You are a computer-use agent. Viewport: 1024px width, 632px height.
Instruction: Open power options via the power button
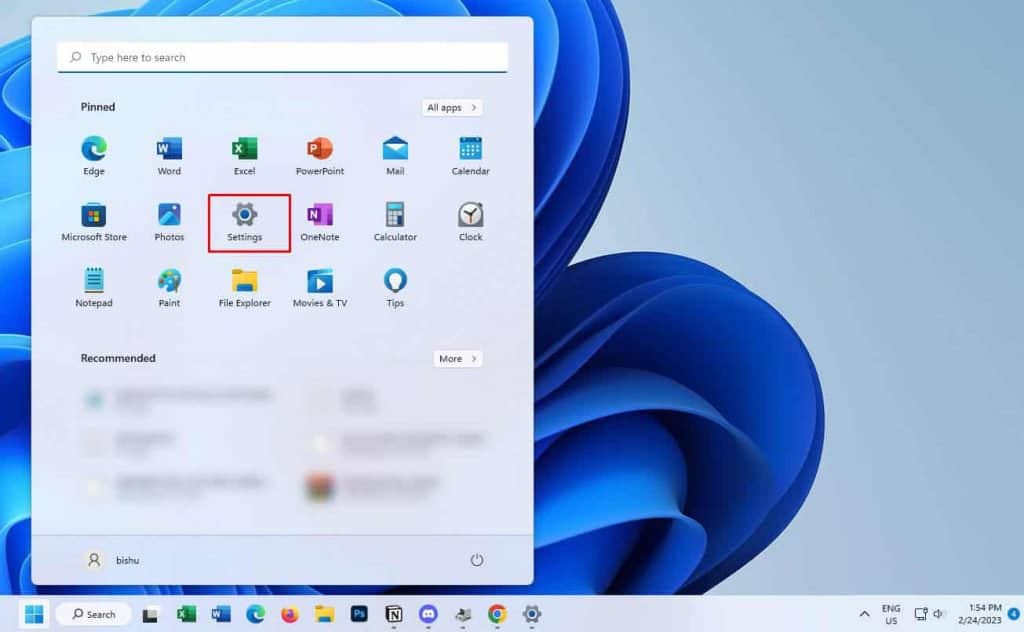478,560
